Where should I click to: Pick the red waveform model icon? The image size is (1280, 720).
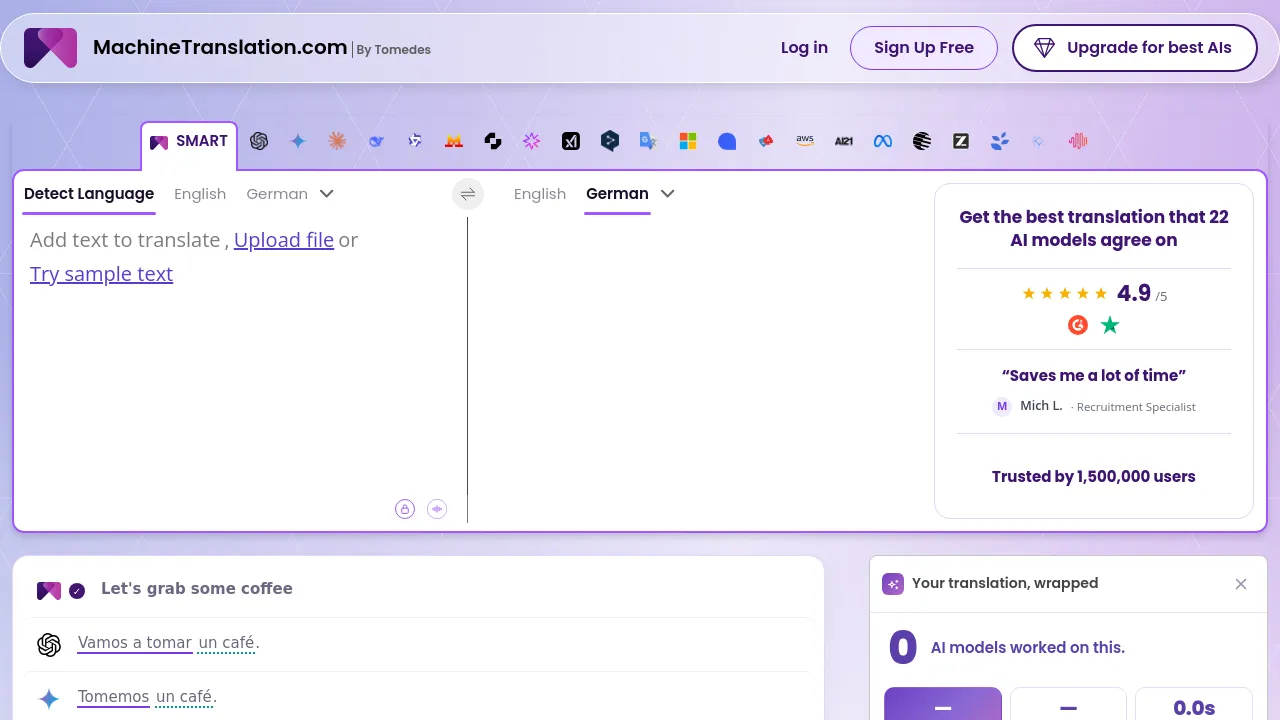(x=1078, y=141)
